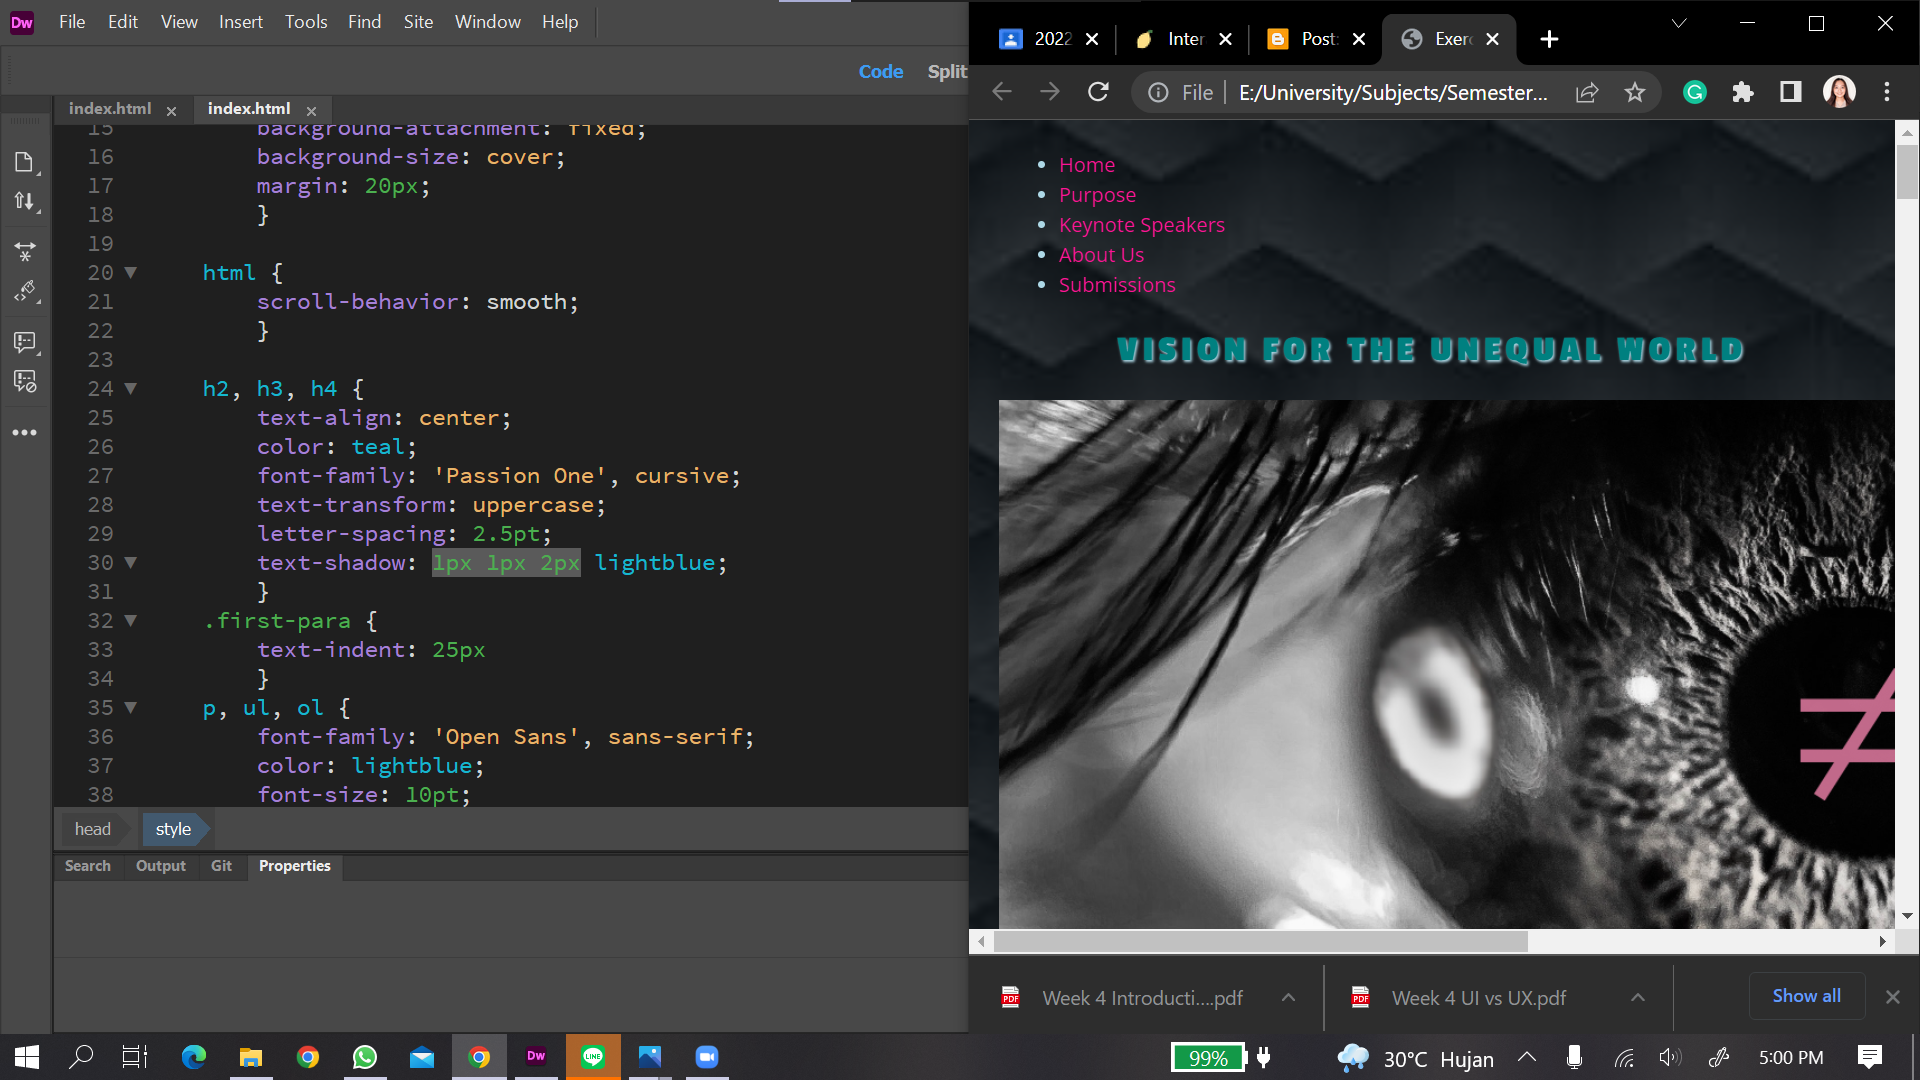This screenshot has width=1920, height=1080.
Task: Open the Customize Toolbar three dots
Action: [x=25, y=433]
